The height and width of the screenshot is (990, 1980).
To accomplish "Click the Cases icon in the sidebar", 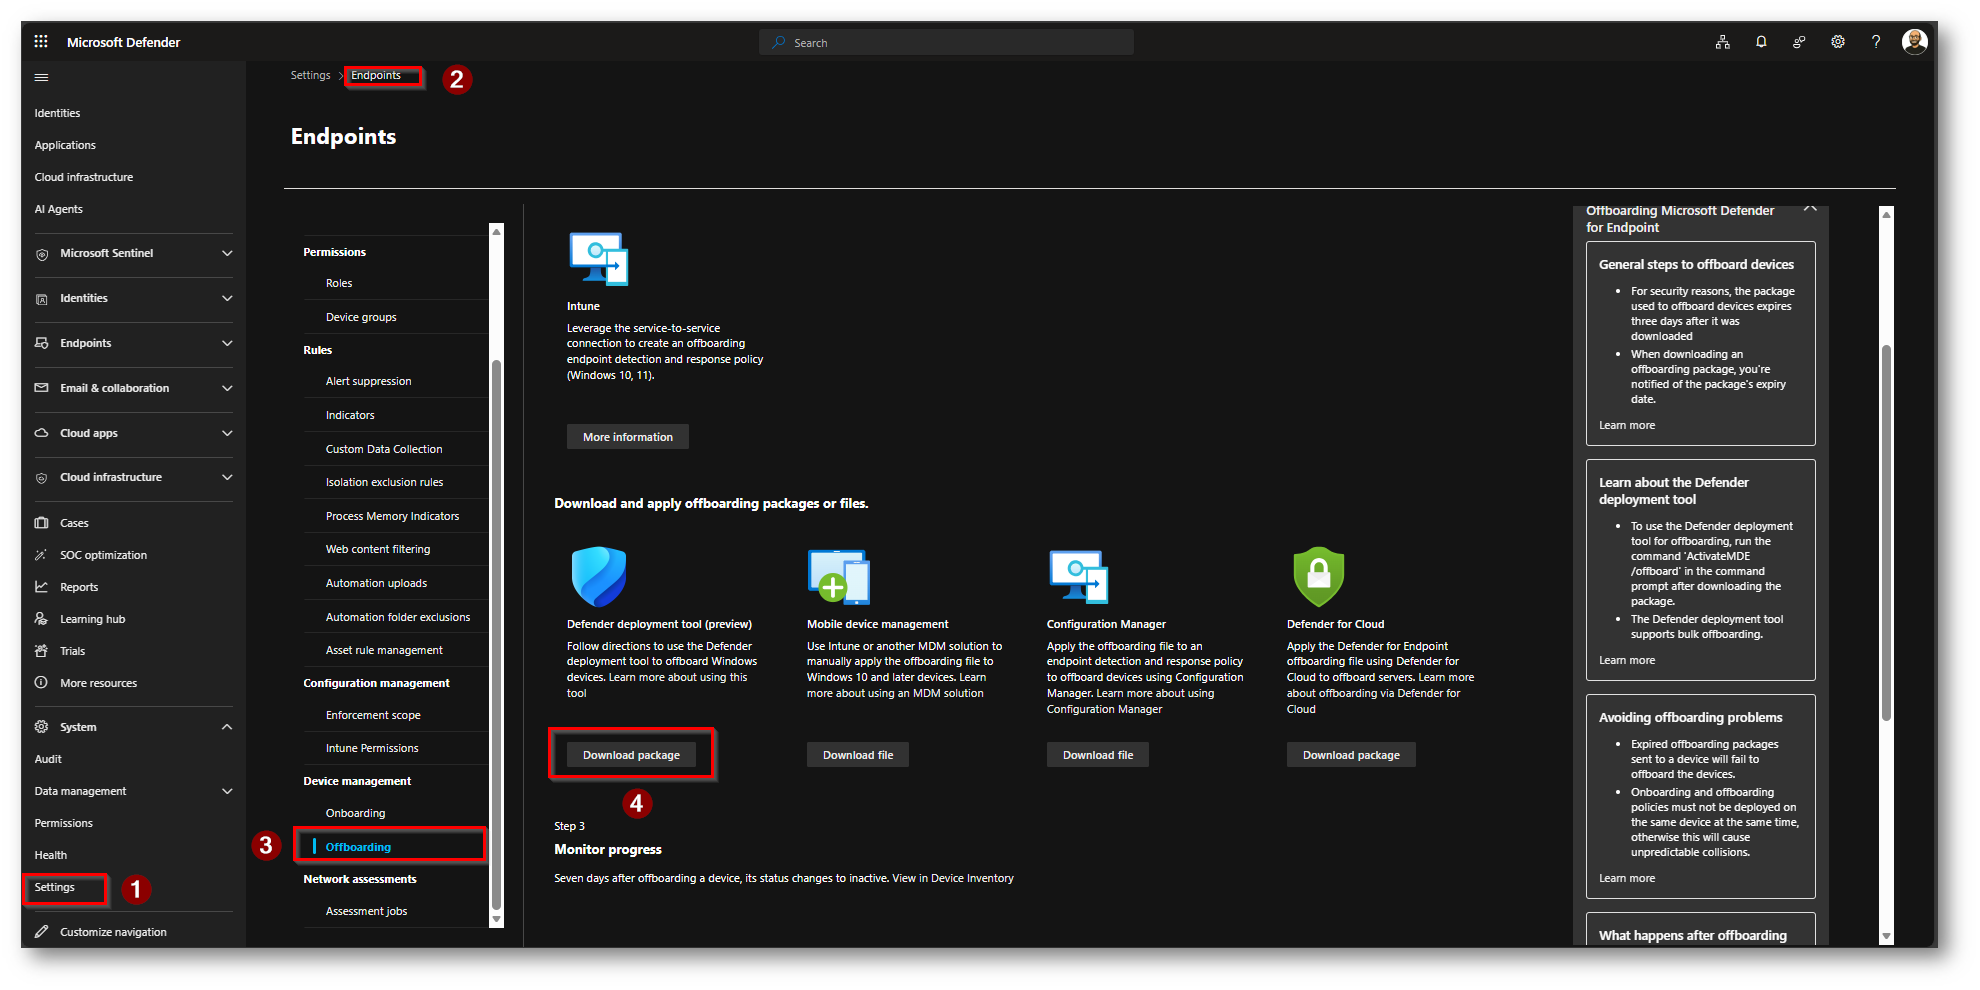I will click(x=42, y=523).
